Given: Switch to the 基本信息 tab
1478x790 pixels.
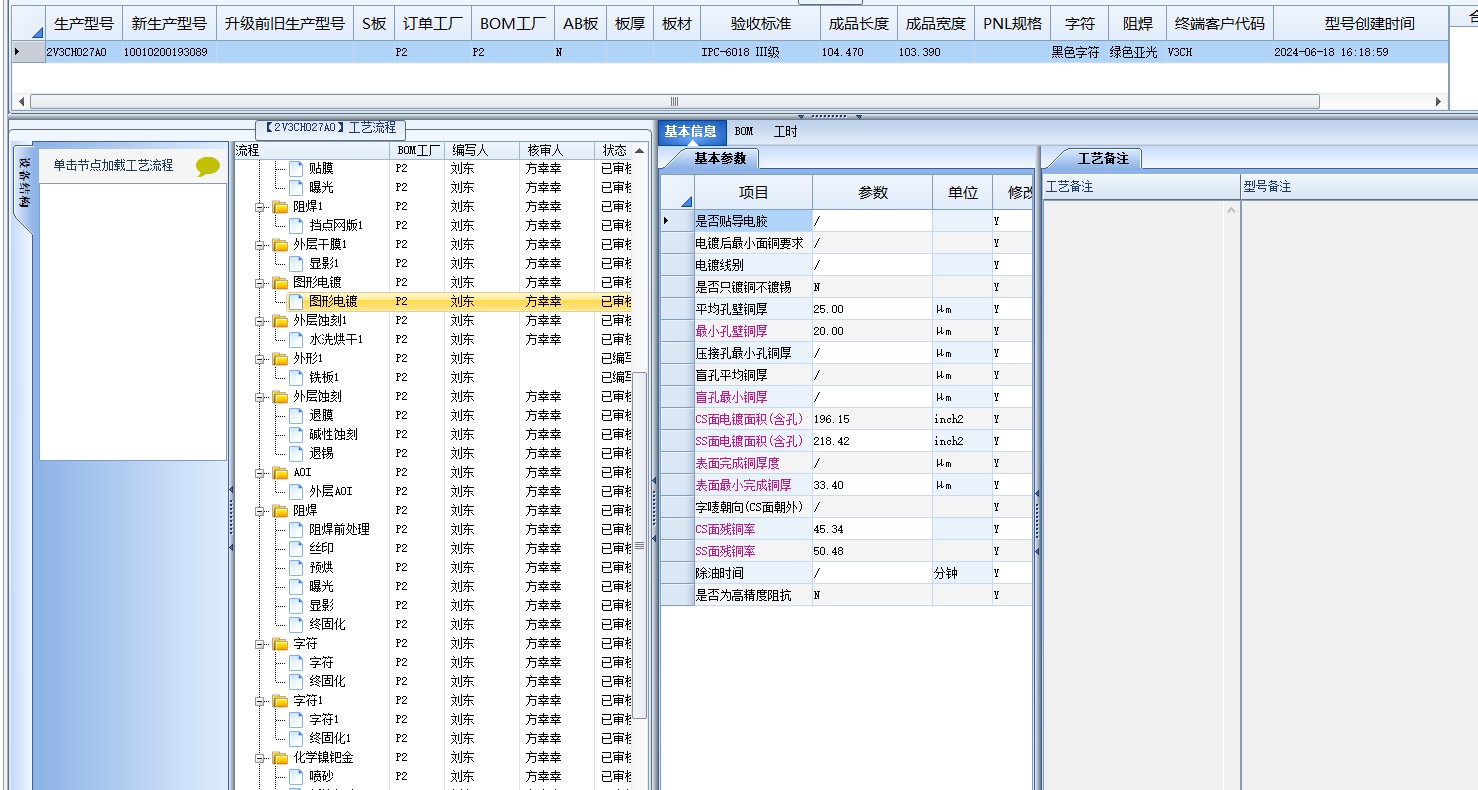Looking at the screenshot, I should point(691,131).
